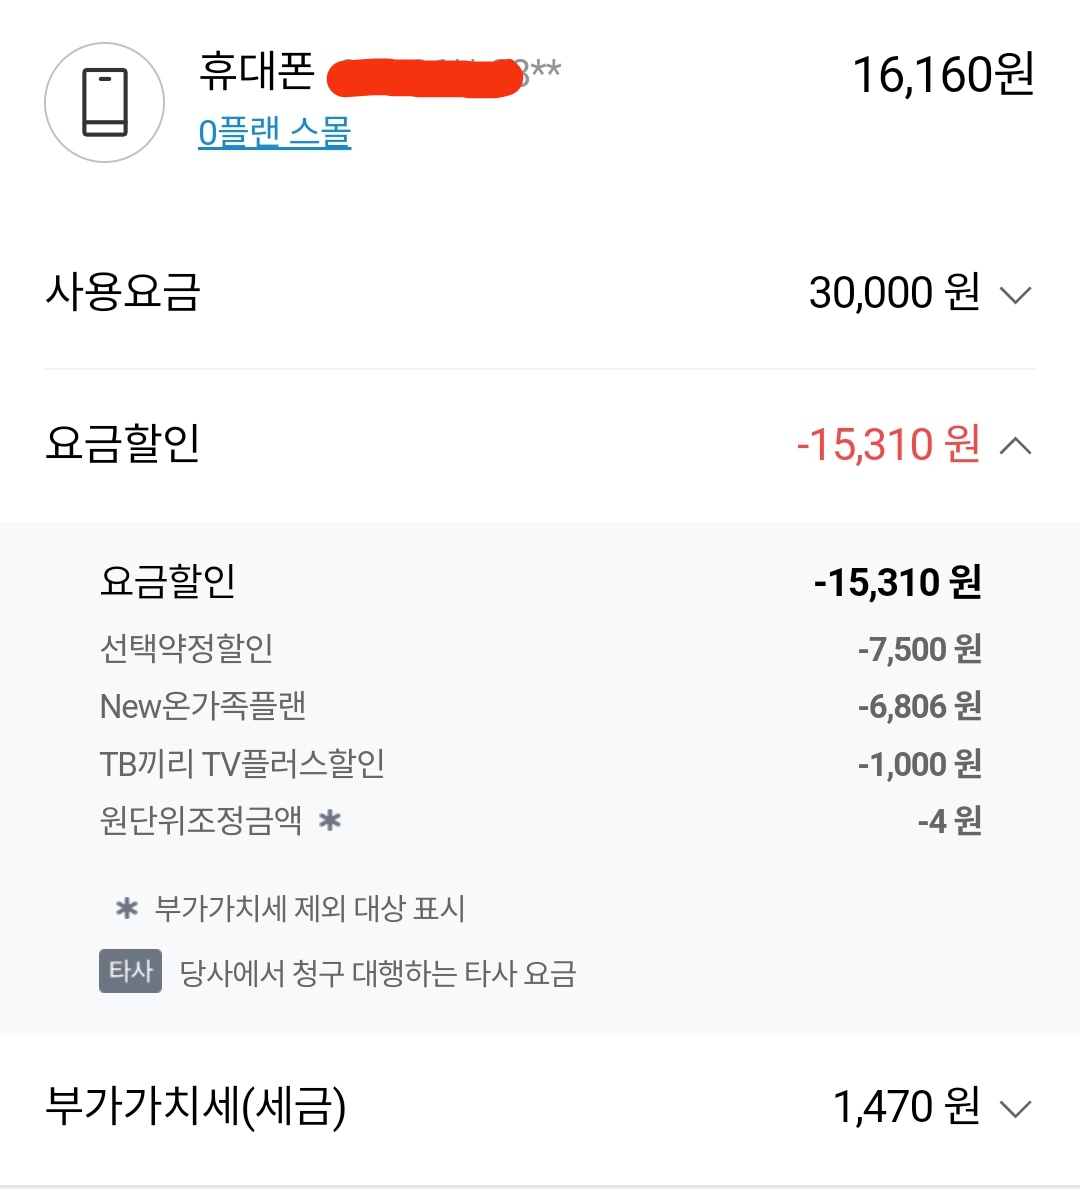Expand the 부가가치세(세금) chevron
Image resolution: width=1080 pixels, height=1189 pixels.
[x=1015, y=1108]
